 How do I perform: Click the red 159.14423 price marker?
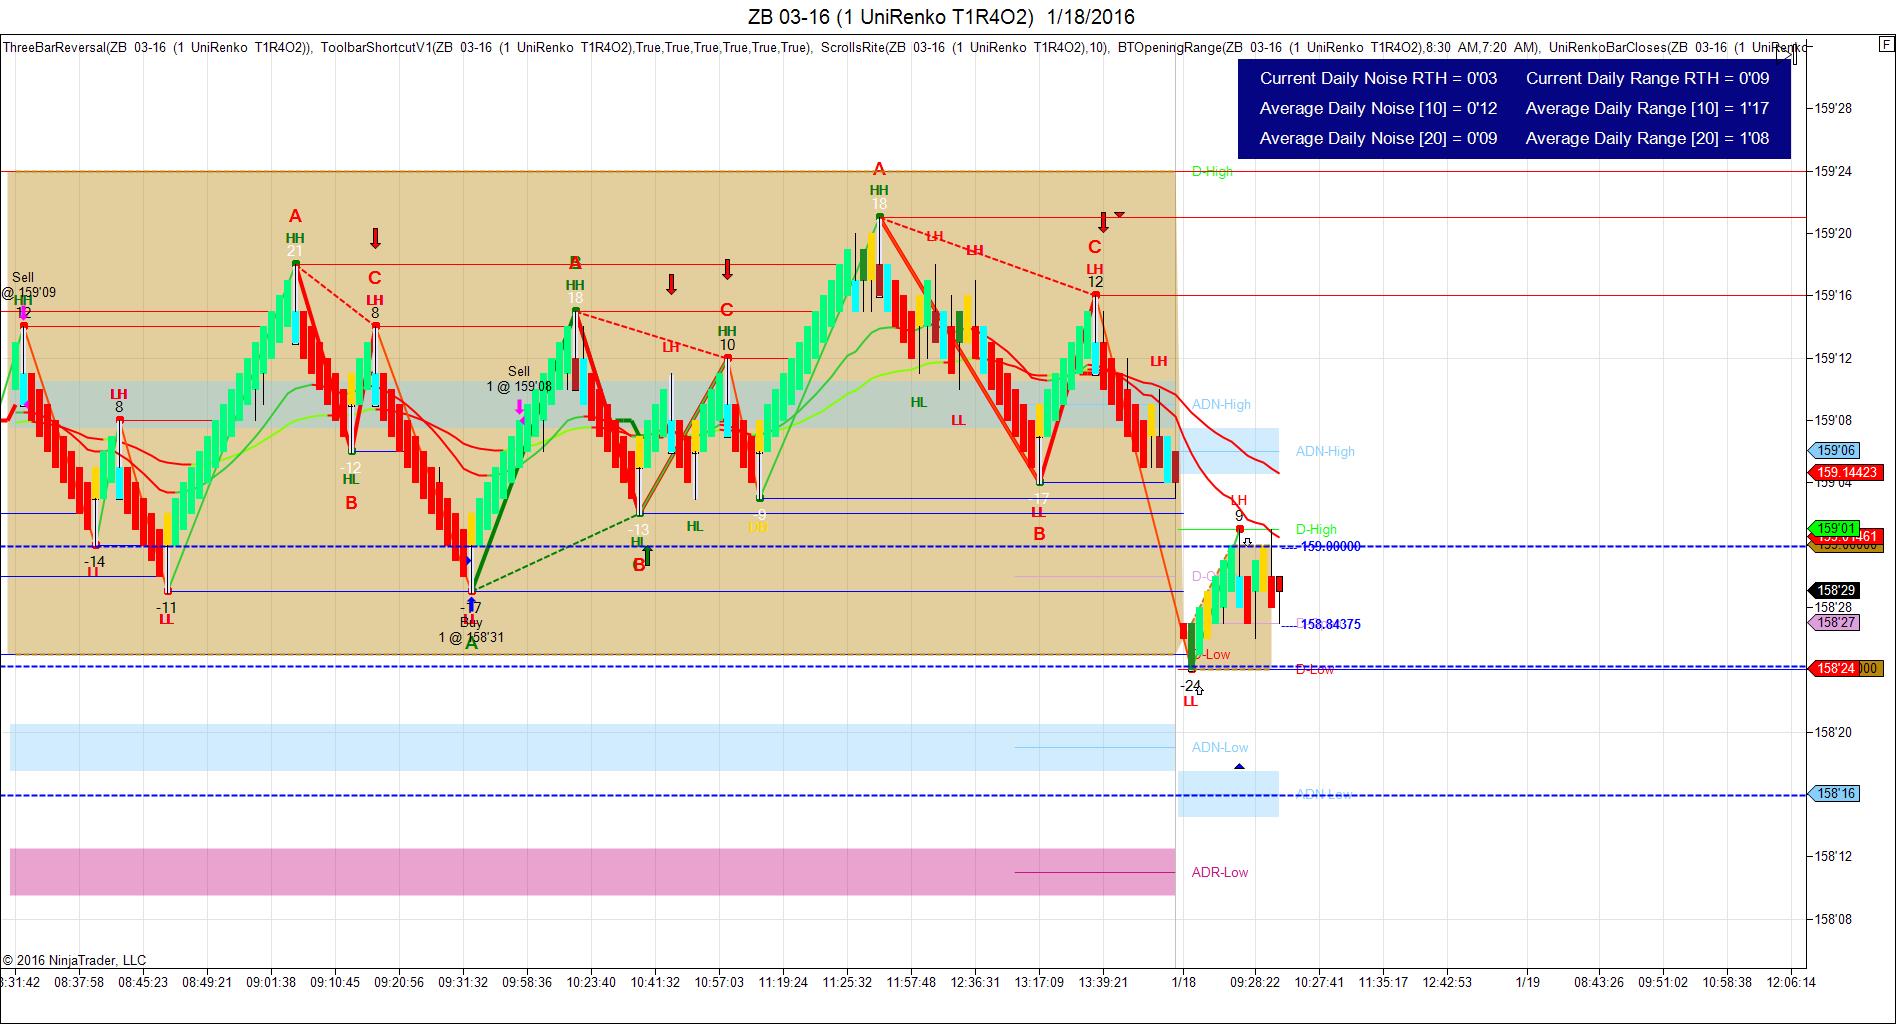1846,472
